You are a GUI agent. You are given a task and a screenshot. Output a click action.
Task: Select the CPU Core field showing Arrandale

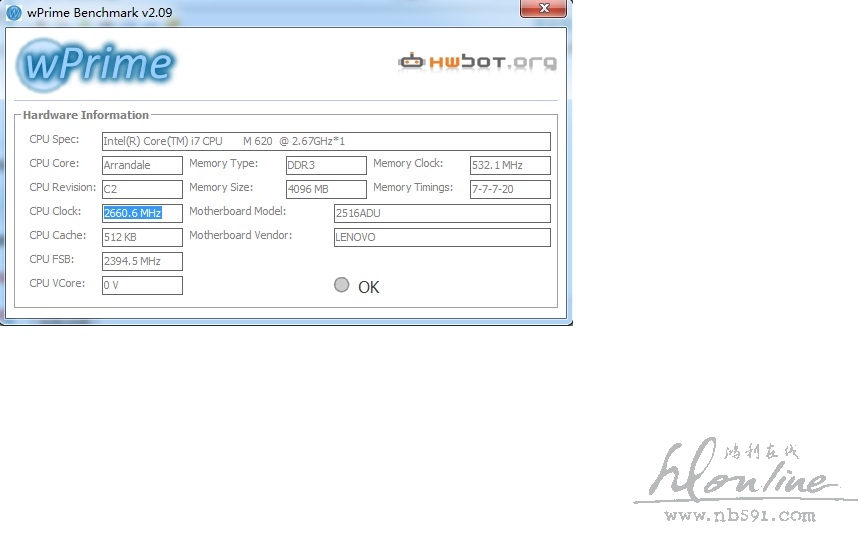point(142,165)
